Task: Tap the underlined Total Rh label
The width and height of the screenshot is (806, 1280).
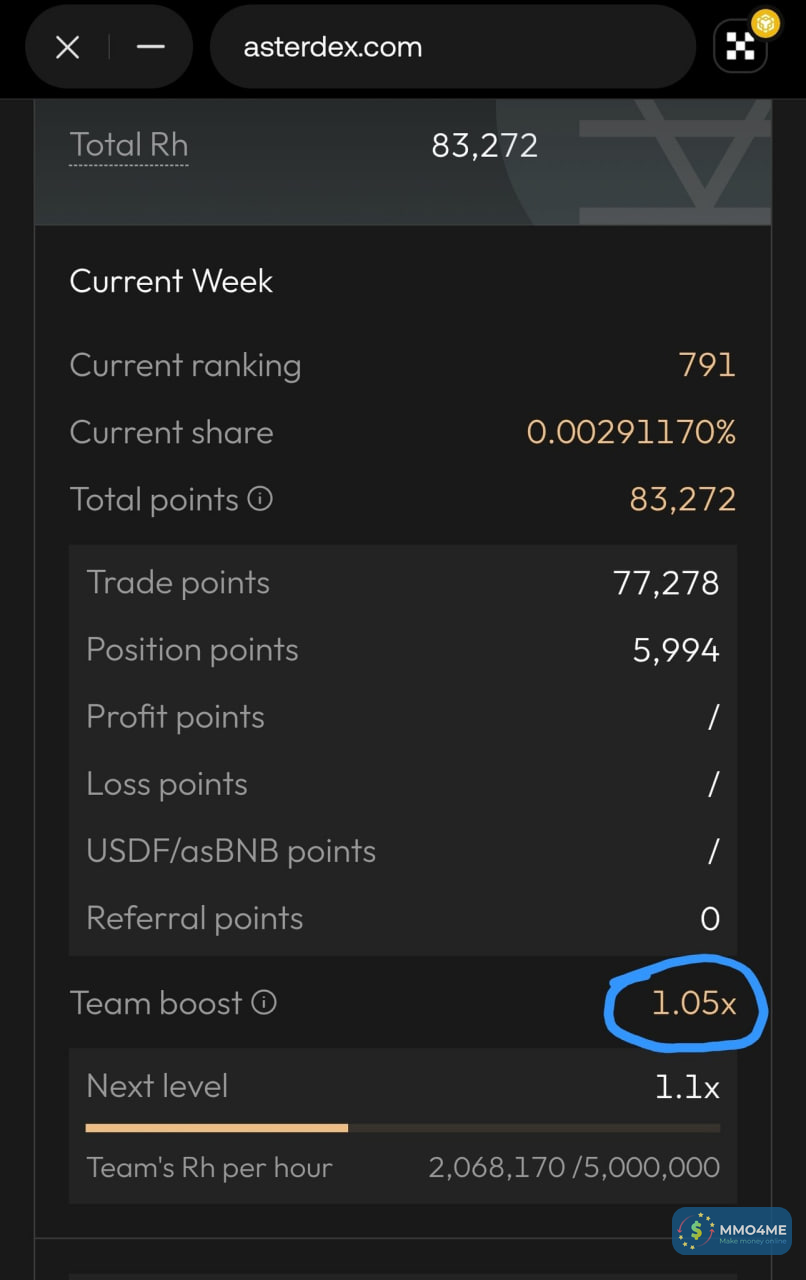Action: click(129, 145)
